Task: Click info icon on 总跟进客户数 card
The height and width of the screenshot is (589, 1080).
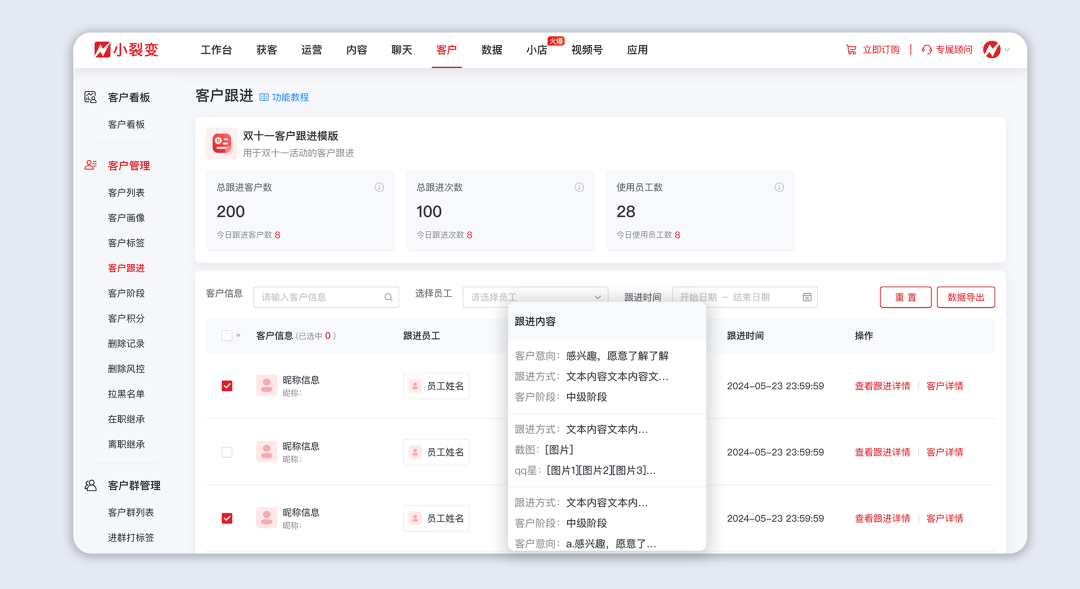Action: pyautogui.click(x=379, y=187)
